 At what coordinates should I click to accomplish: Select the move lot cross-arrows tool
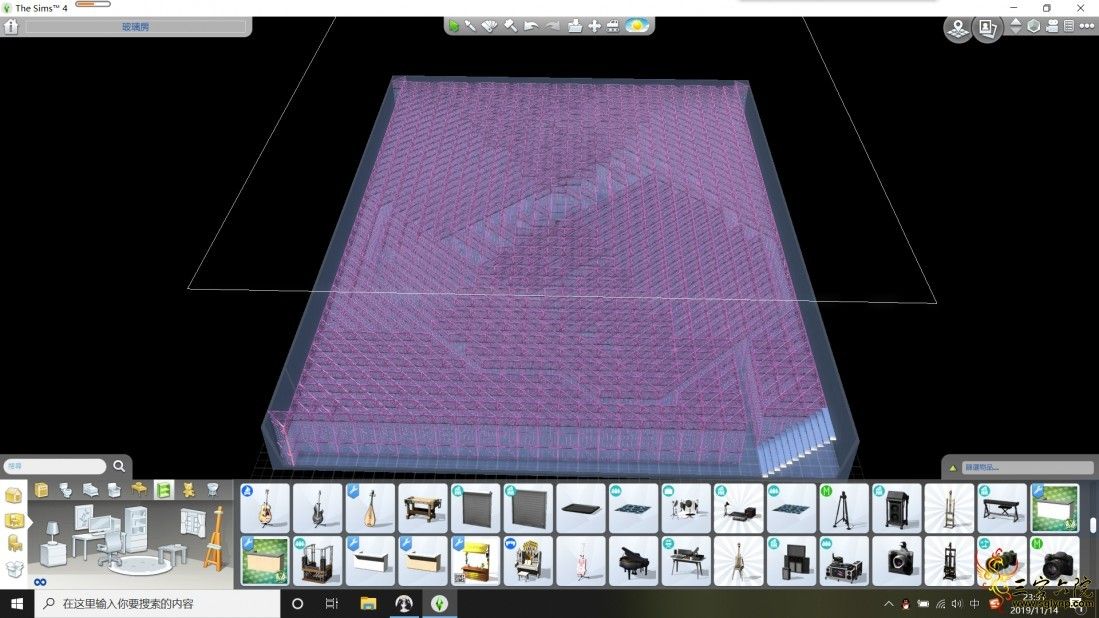point(594,26)
